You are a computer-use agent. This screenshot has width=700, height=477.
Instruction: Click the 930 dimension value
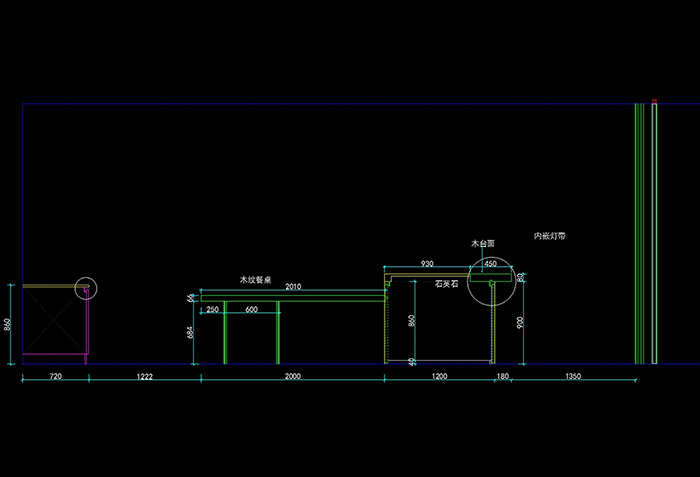[427, 263]
